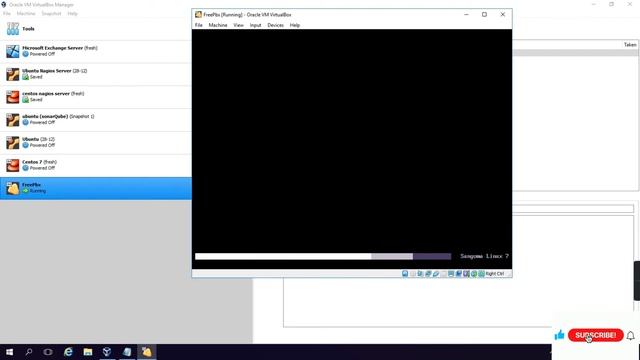Click optical drive icon in VM status bar

(x=413, y=273)
